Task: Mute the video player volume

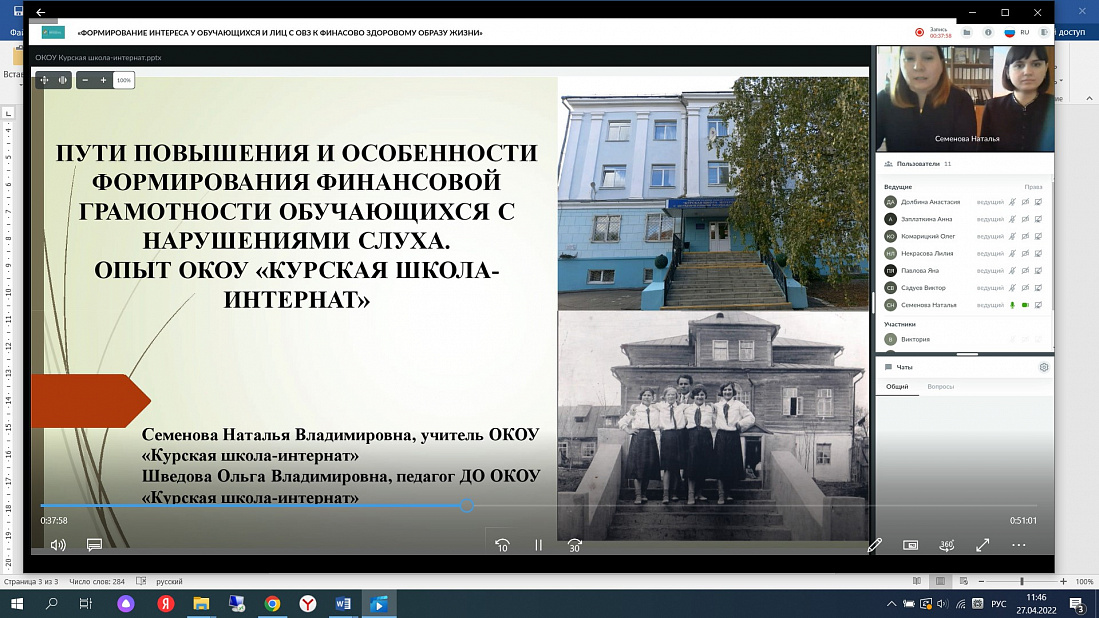Action: pyautogui.click(x=58, y=544)
